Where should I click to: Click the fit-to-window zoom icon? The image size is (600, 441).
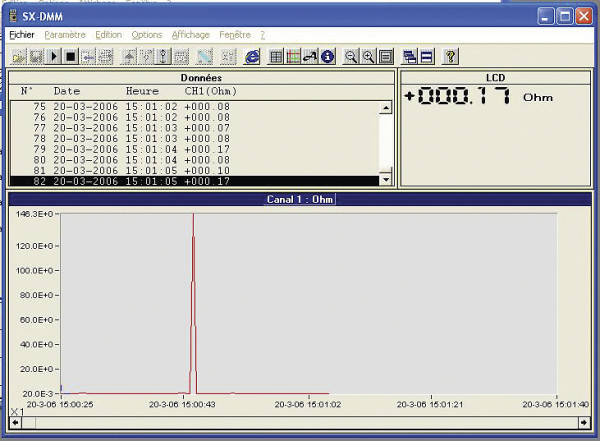(386, 57)
